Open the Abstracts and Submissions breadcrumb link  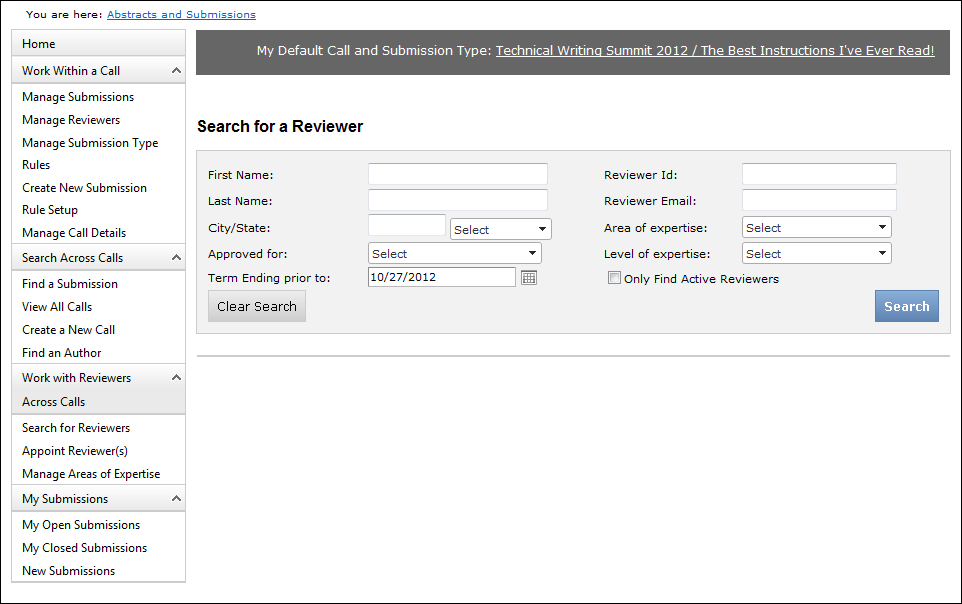pos(181,14)
